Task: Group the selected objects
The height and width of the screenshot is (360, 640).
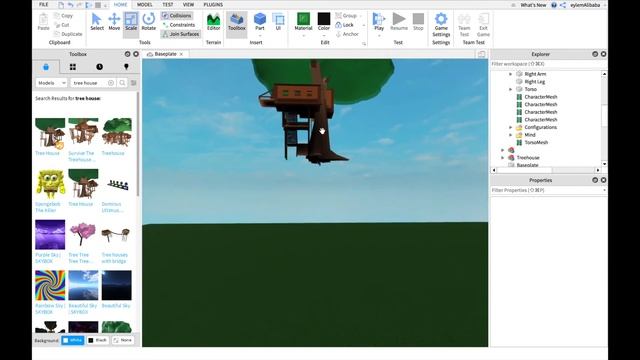Action: pyautogui.click(x=346, y=16)
